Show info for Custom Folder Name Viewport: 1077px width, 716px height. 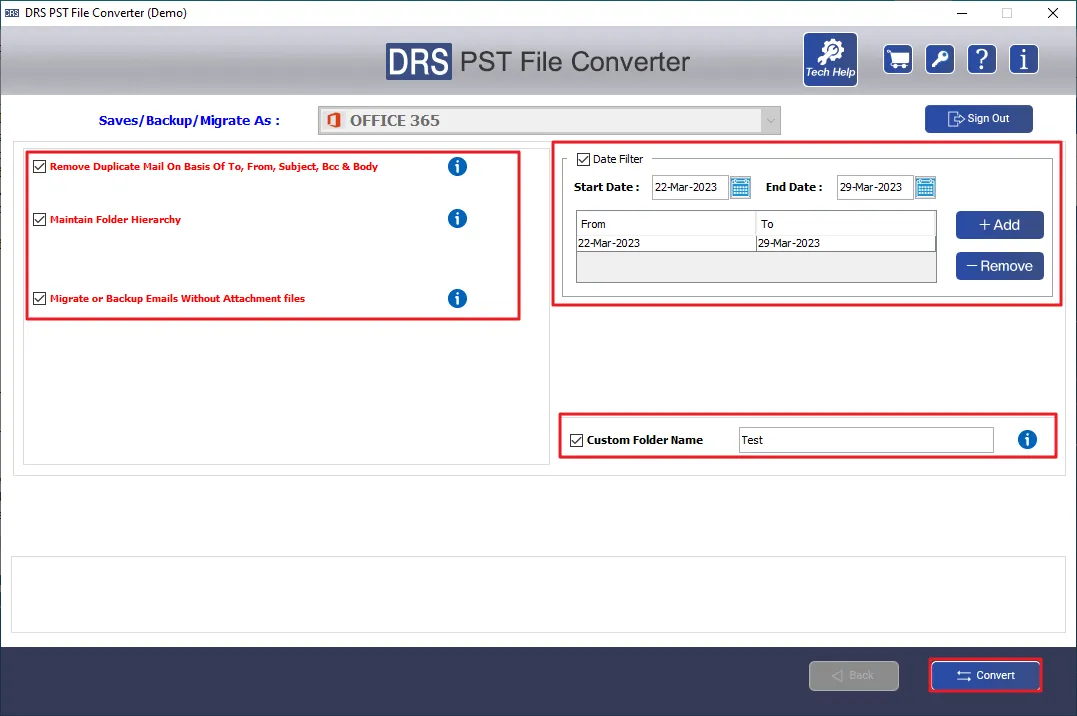point(1027,440)
